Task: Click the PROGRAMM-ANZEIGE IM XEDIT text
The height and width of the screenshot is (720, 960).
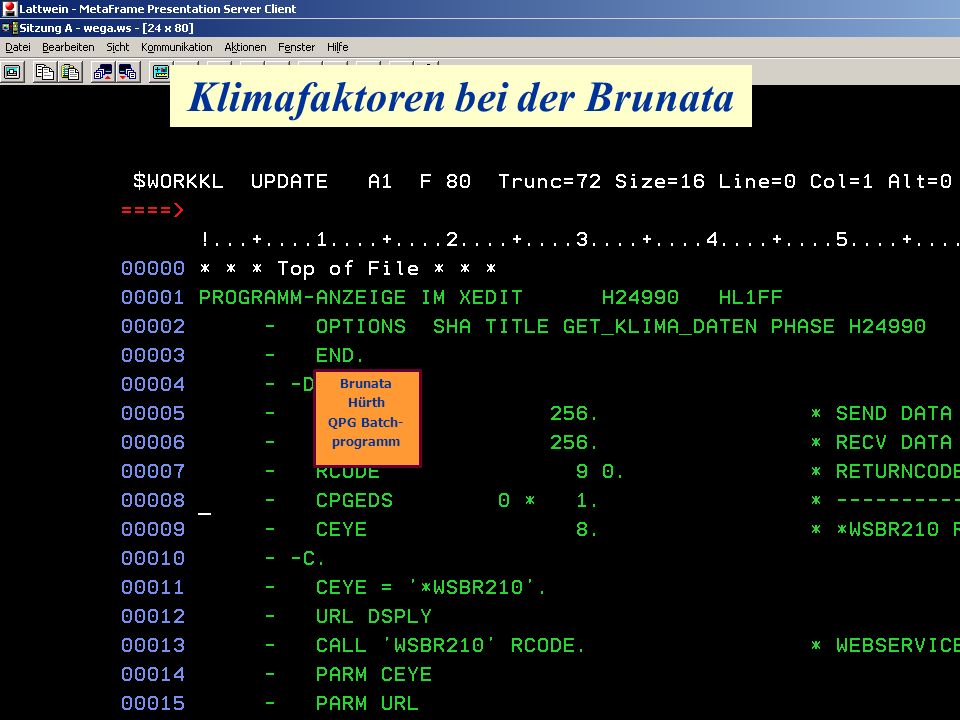Action: [361, 298]
